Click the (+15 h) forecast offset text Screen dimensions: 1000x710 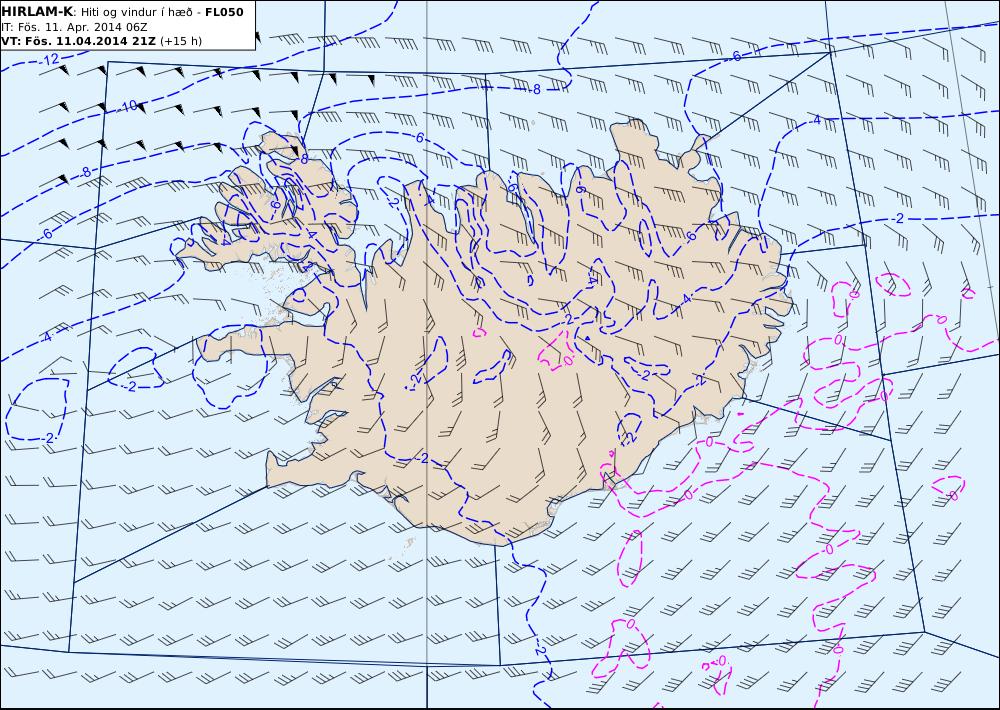tap(180, 41)
